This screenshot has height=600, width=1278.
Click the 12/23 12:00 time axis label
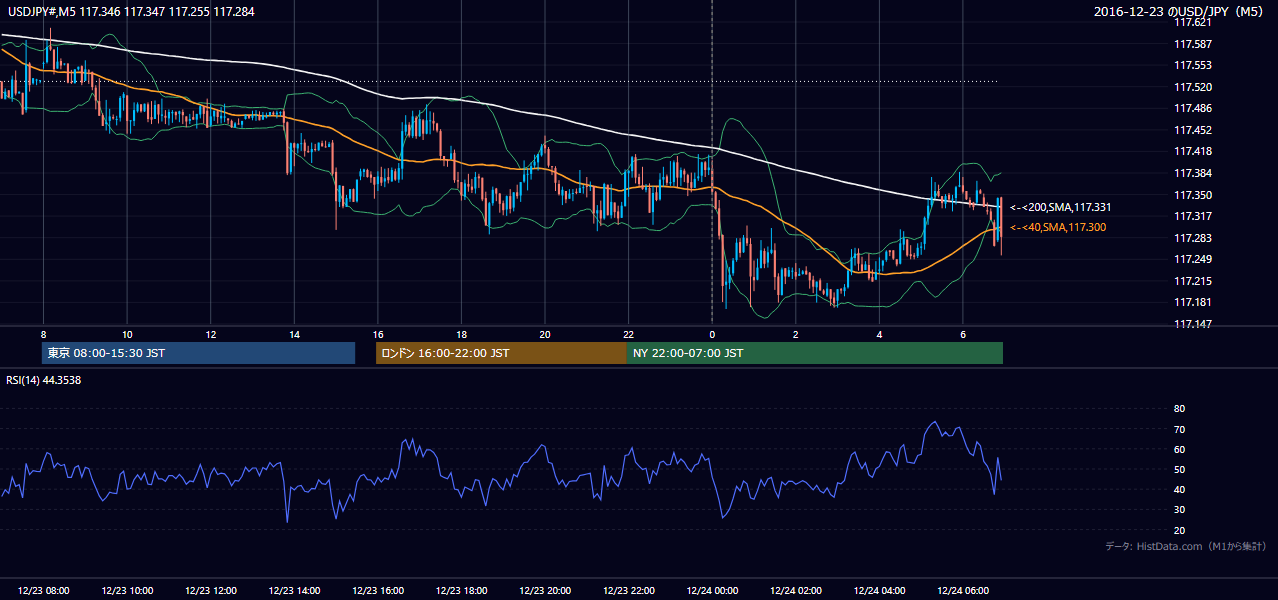pos(211,591)
